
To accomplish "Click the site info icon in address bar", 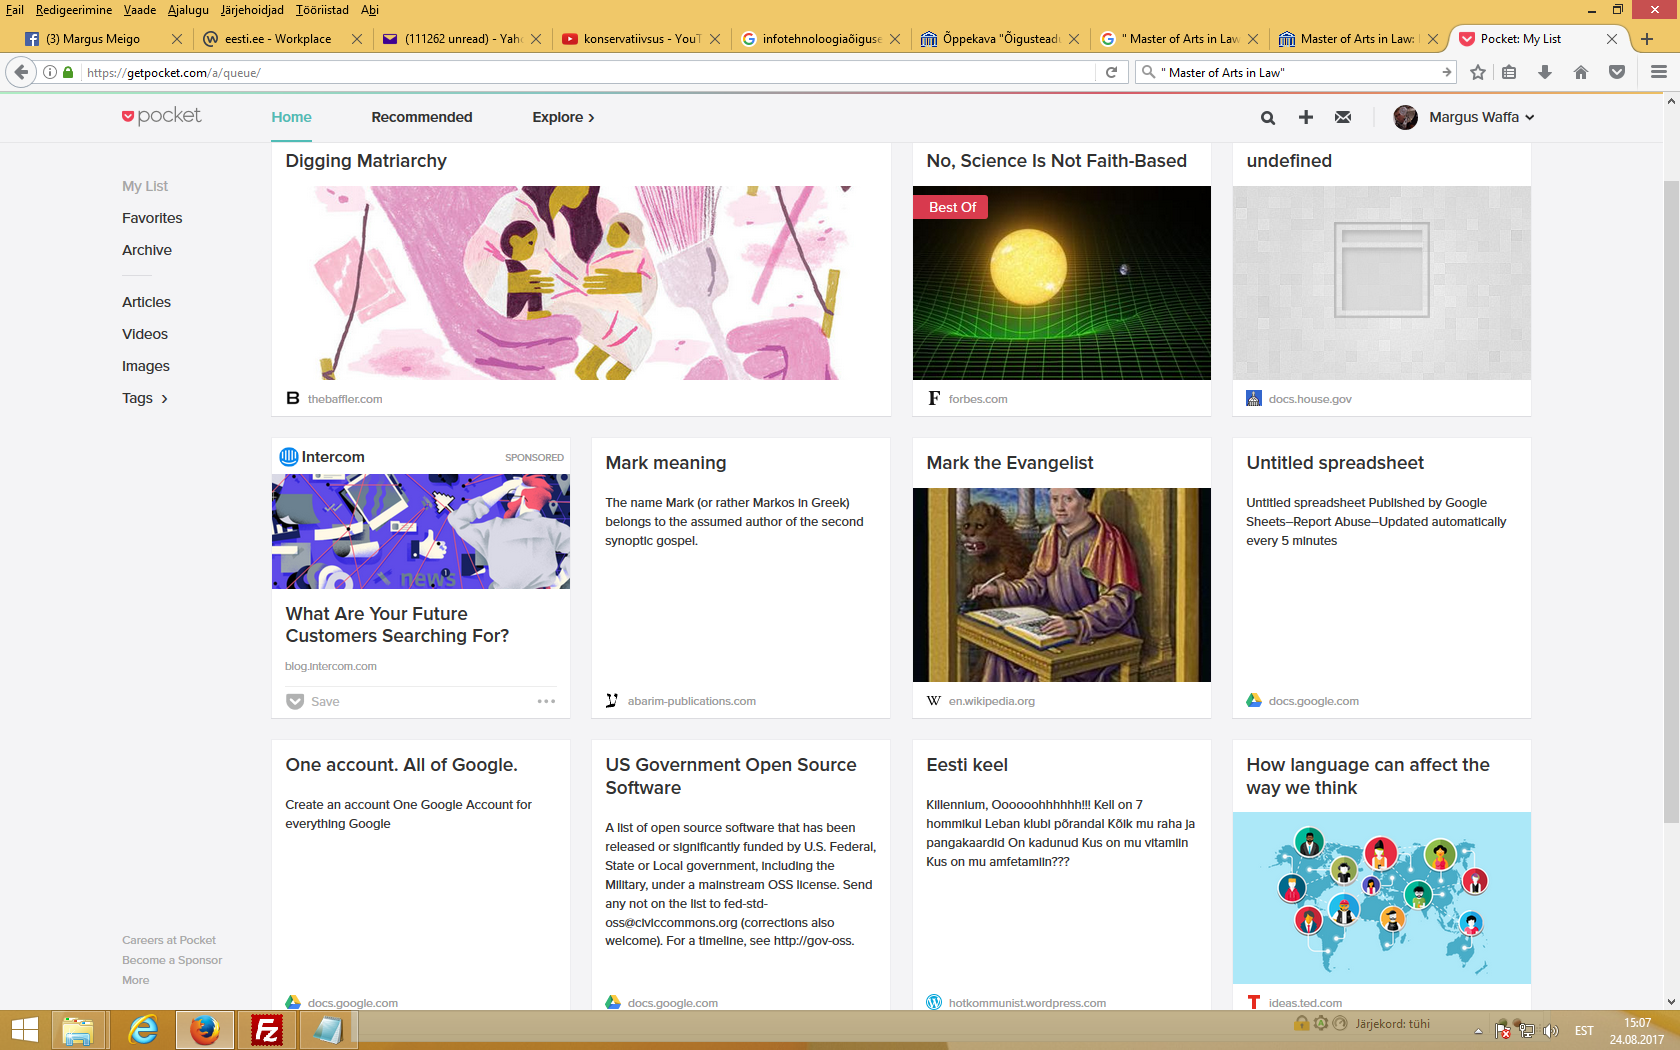I will (50, 72).
